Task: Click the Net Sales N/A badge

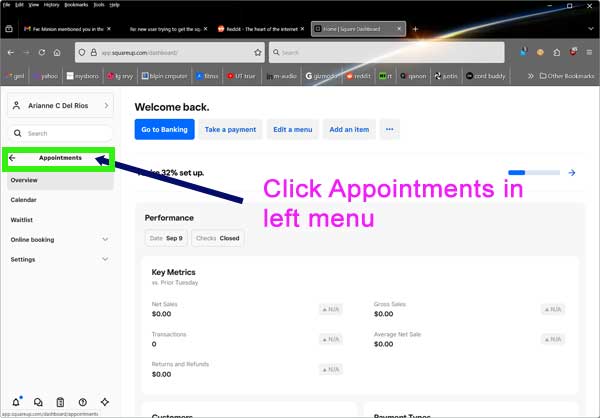Action: [x=331, y=309]
